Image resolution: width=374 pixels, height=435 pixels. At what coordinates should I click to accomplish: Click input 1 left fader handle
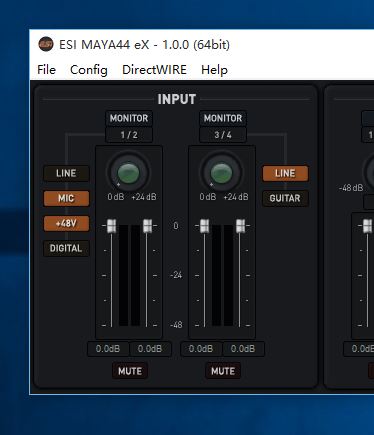click(x=111, y=226)
